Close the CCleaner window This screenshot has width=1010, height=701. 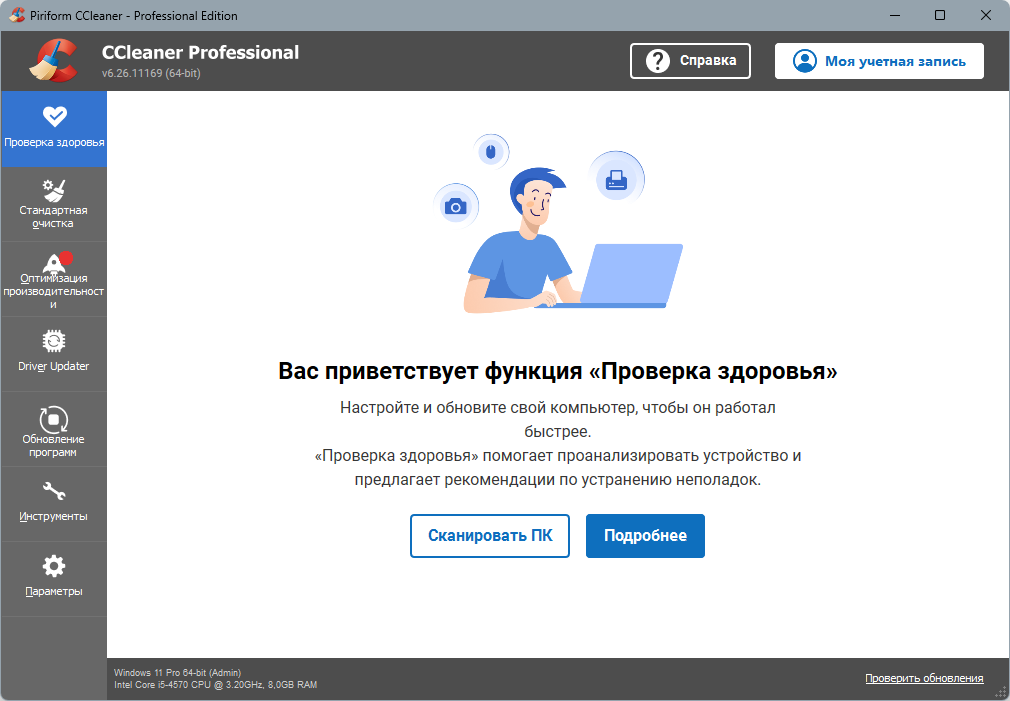coord(986,15)
